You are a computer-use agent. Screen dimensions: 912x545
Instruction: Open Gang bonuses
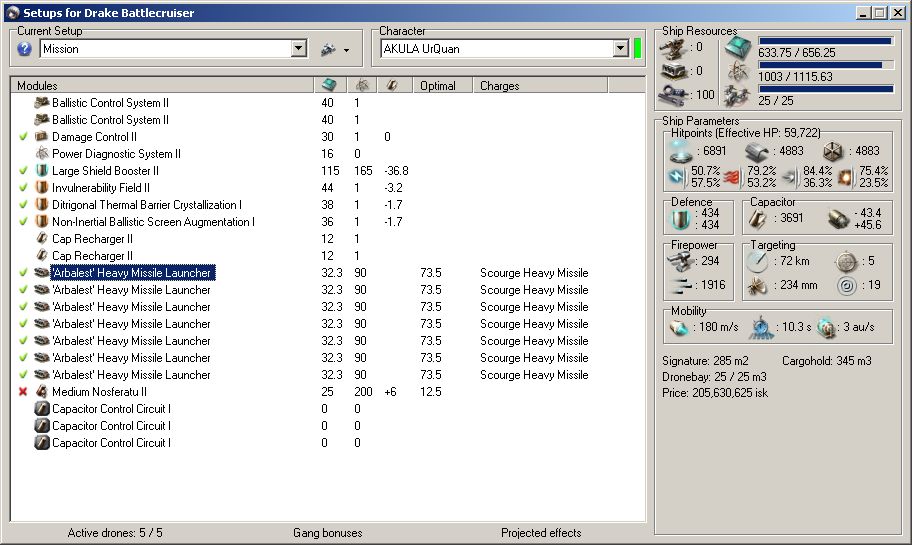pos(327,533)
